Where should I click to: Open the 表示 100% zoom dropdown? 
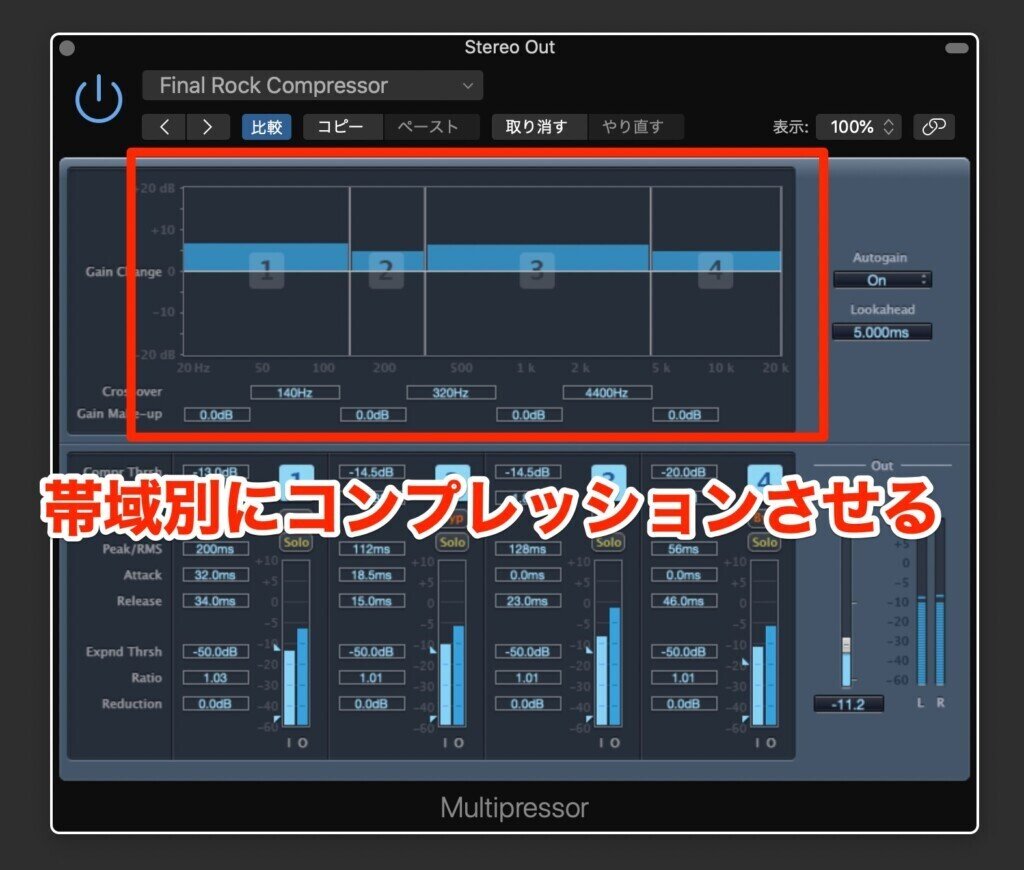coord(858,127)
